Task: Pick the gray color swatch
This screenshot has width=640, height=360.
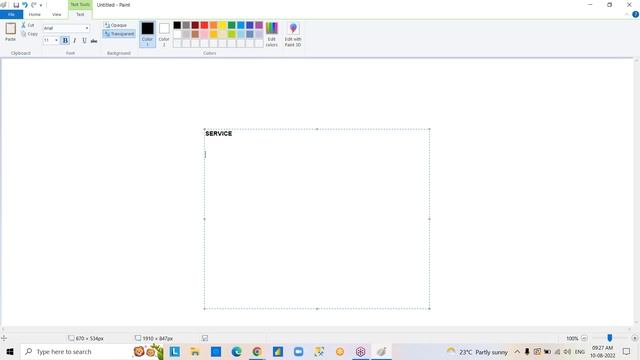Action: click(186, 25)
